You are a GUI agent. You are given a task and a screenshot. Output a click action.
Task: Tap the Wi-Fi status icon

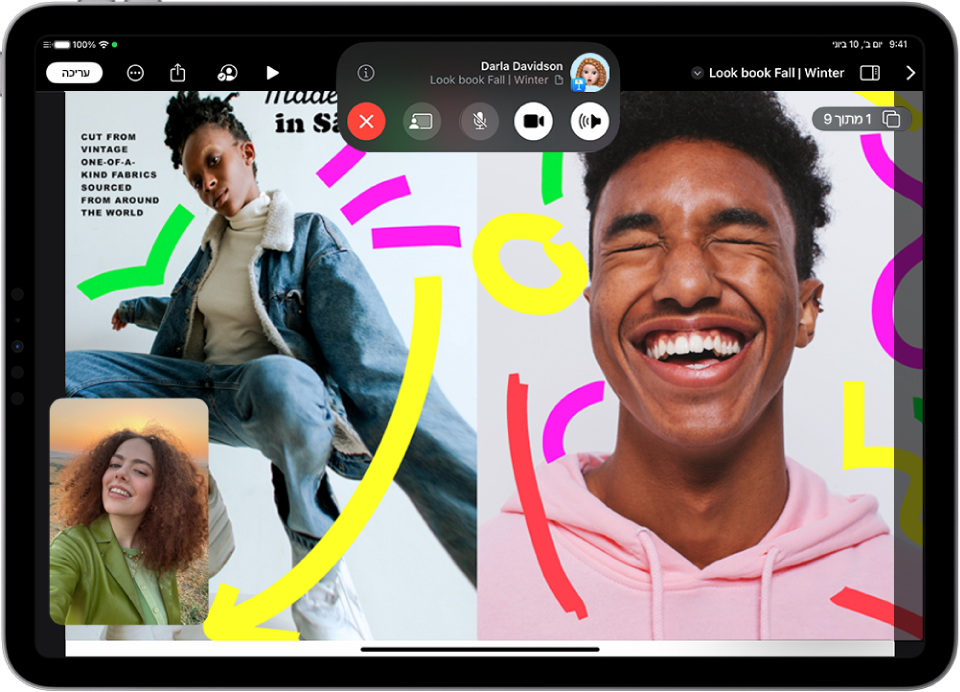[x=103, y=45]
